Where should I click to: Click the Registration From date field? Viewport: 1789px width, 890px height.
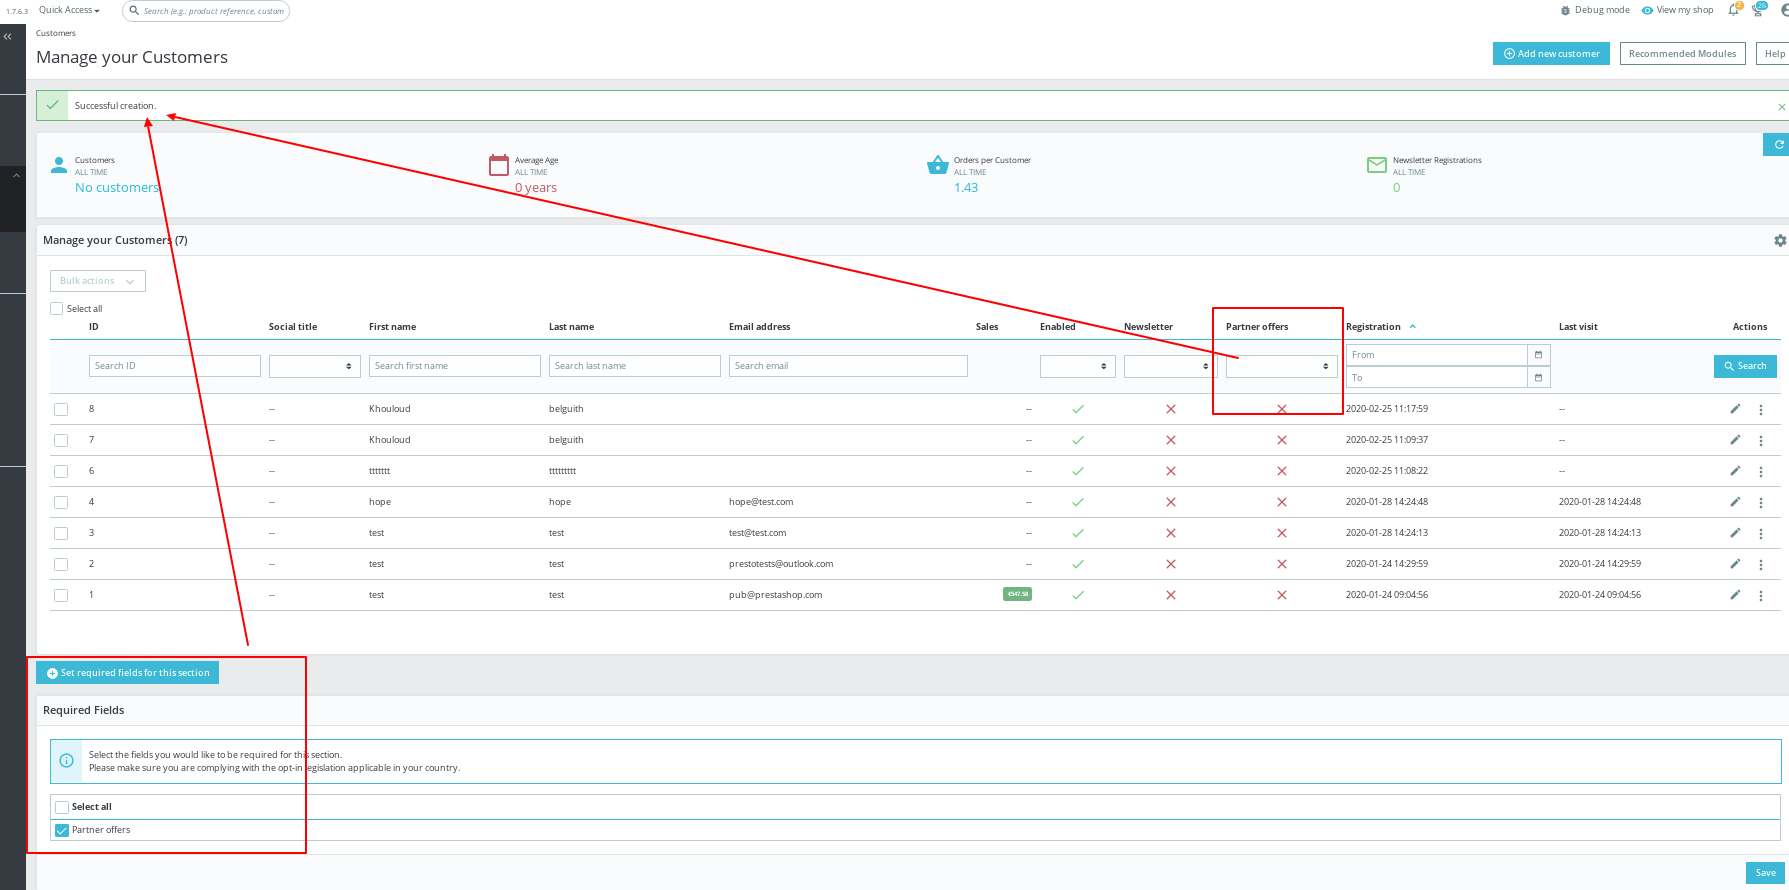pos(1436,355)
